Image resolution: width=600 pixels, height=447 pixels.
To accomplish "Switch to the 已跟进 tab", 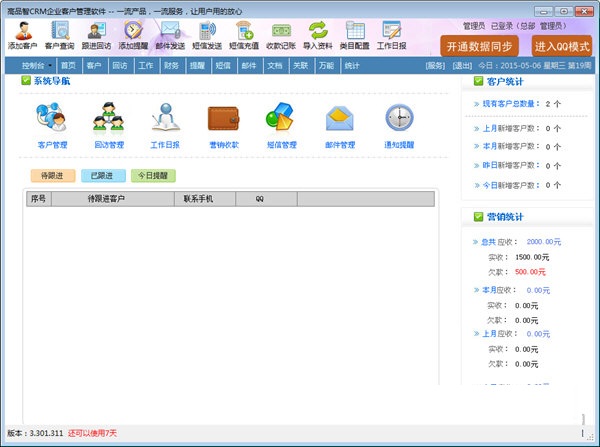I will tap(103, 176).
